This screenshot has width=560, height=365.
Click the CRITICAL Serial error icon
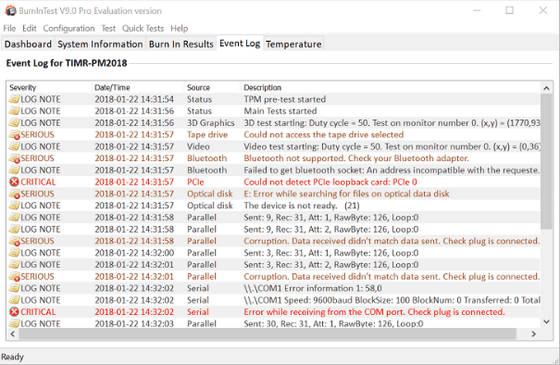[x=14, y=312]
